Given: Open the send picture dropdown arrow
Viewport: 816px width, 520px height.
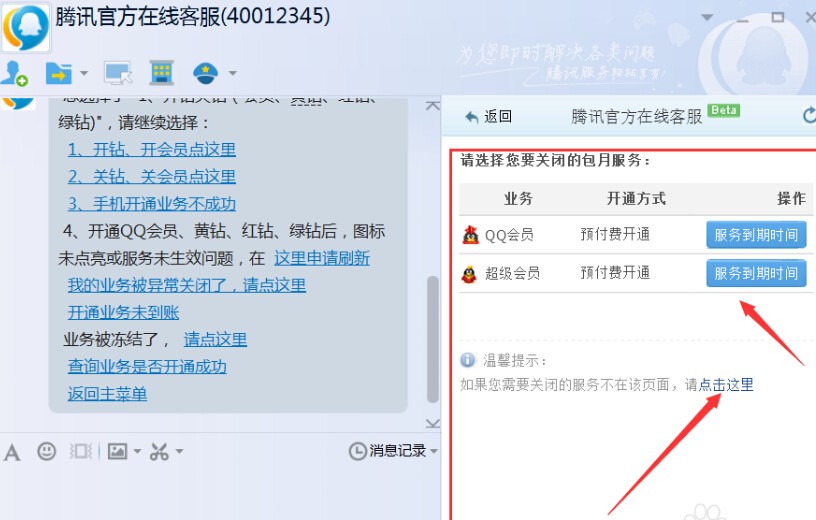Looking at the screenshot, I should pos(137,451).
